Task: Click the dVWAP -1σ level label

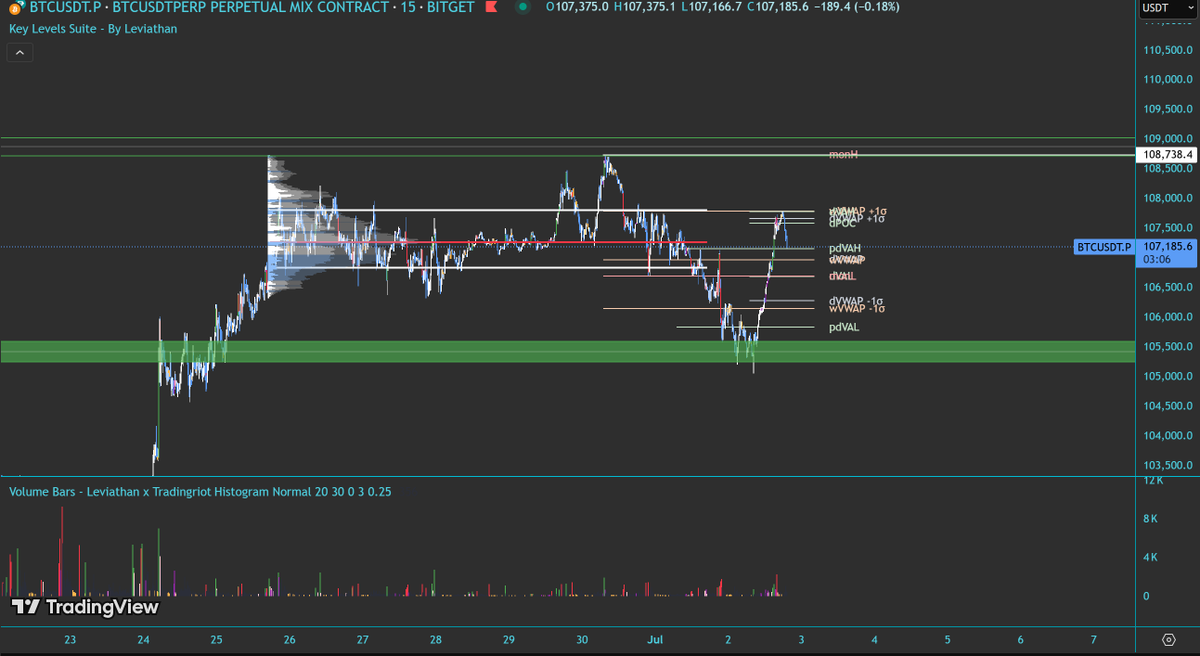Action: (856, 301)
